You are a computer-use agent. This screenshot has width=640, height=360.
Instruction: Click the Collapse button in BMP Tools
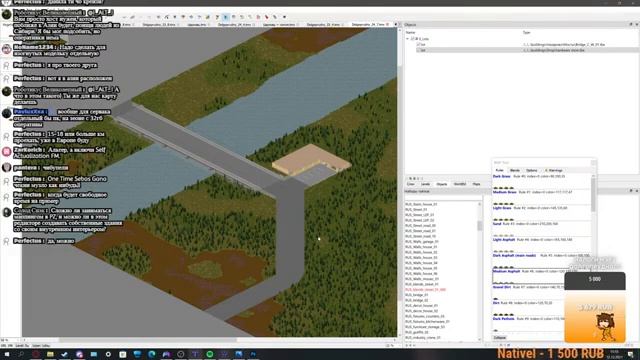500,338
